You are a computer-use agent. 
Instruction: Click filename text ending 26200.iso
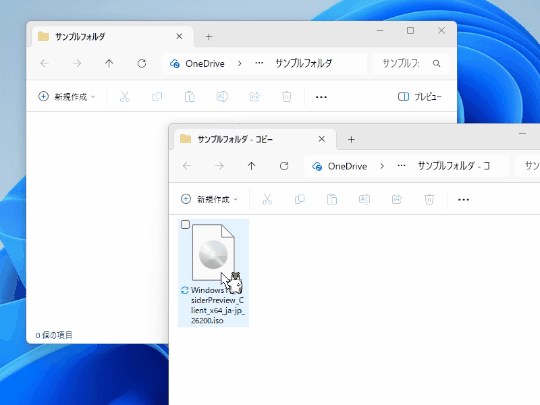[x=218, y=305]
